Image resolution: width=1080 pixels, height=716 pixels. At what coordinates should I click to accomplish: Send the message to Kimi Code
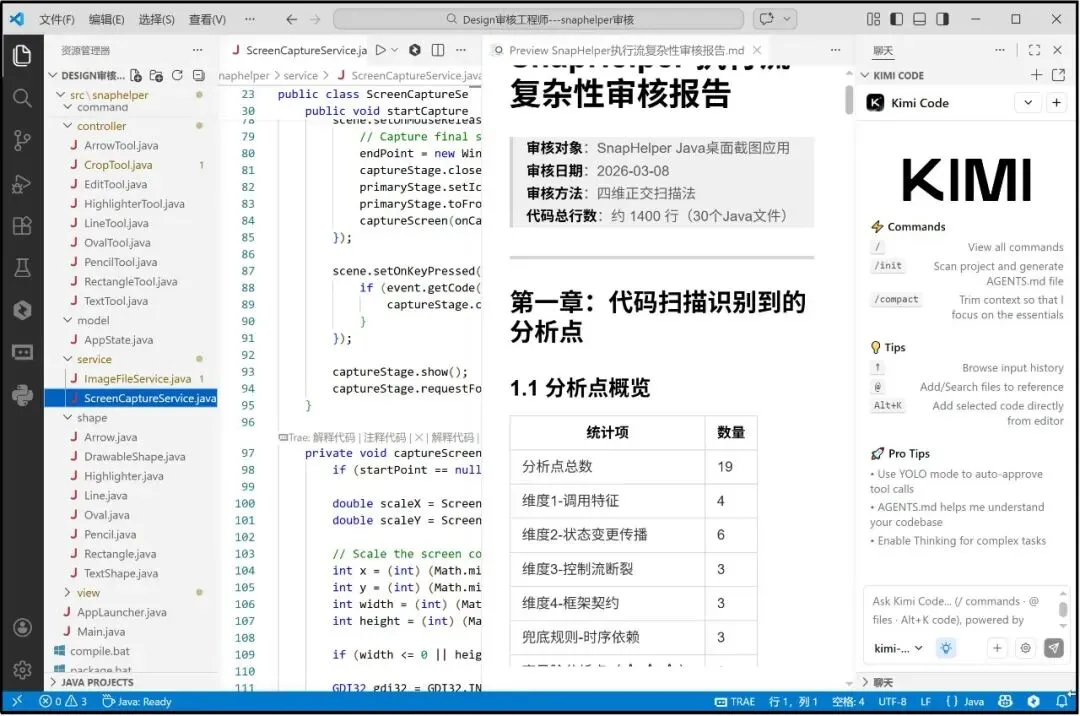coord(1053,648)
